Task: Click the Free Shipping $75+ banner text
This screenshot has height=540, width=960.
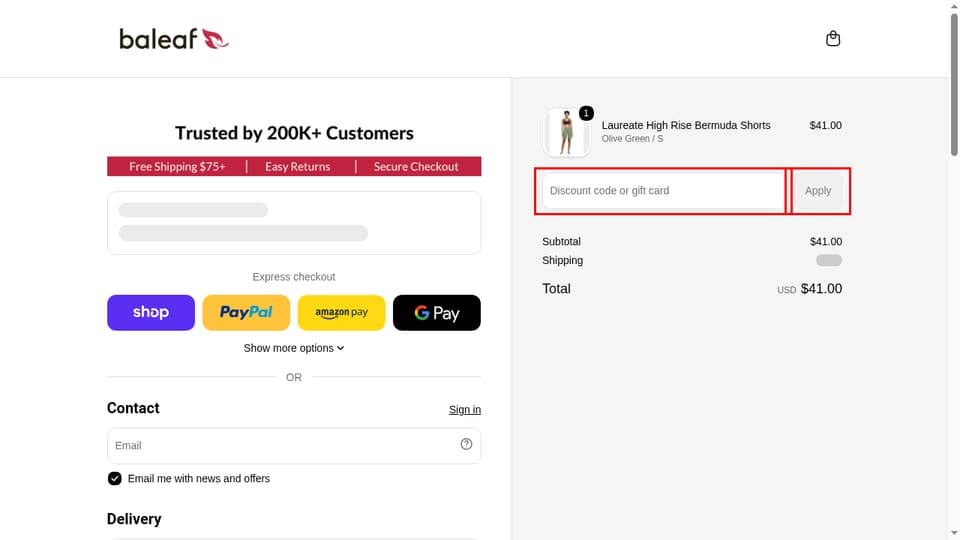Action: (177, 167)
